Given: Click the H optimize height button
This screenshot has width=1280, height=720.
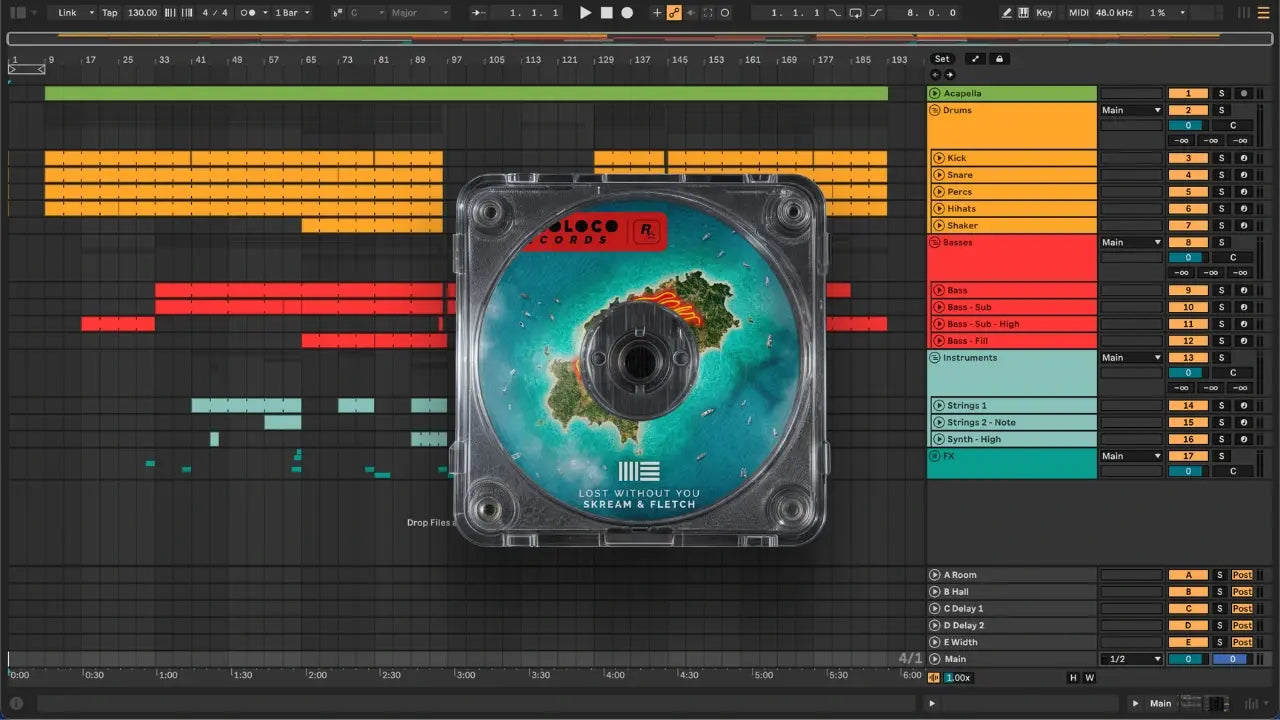Looking at the screenshot, I should coord(1073,678).
